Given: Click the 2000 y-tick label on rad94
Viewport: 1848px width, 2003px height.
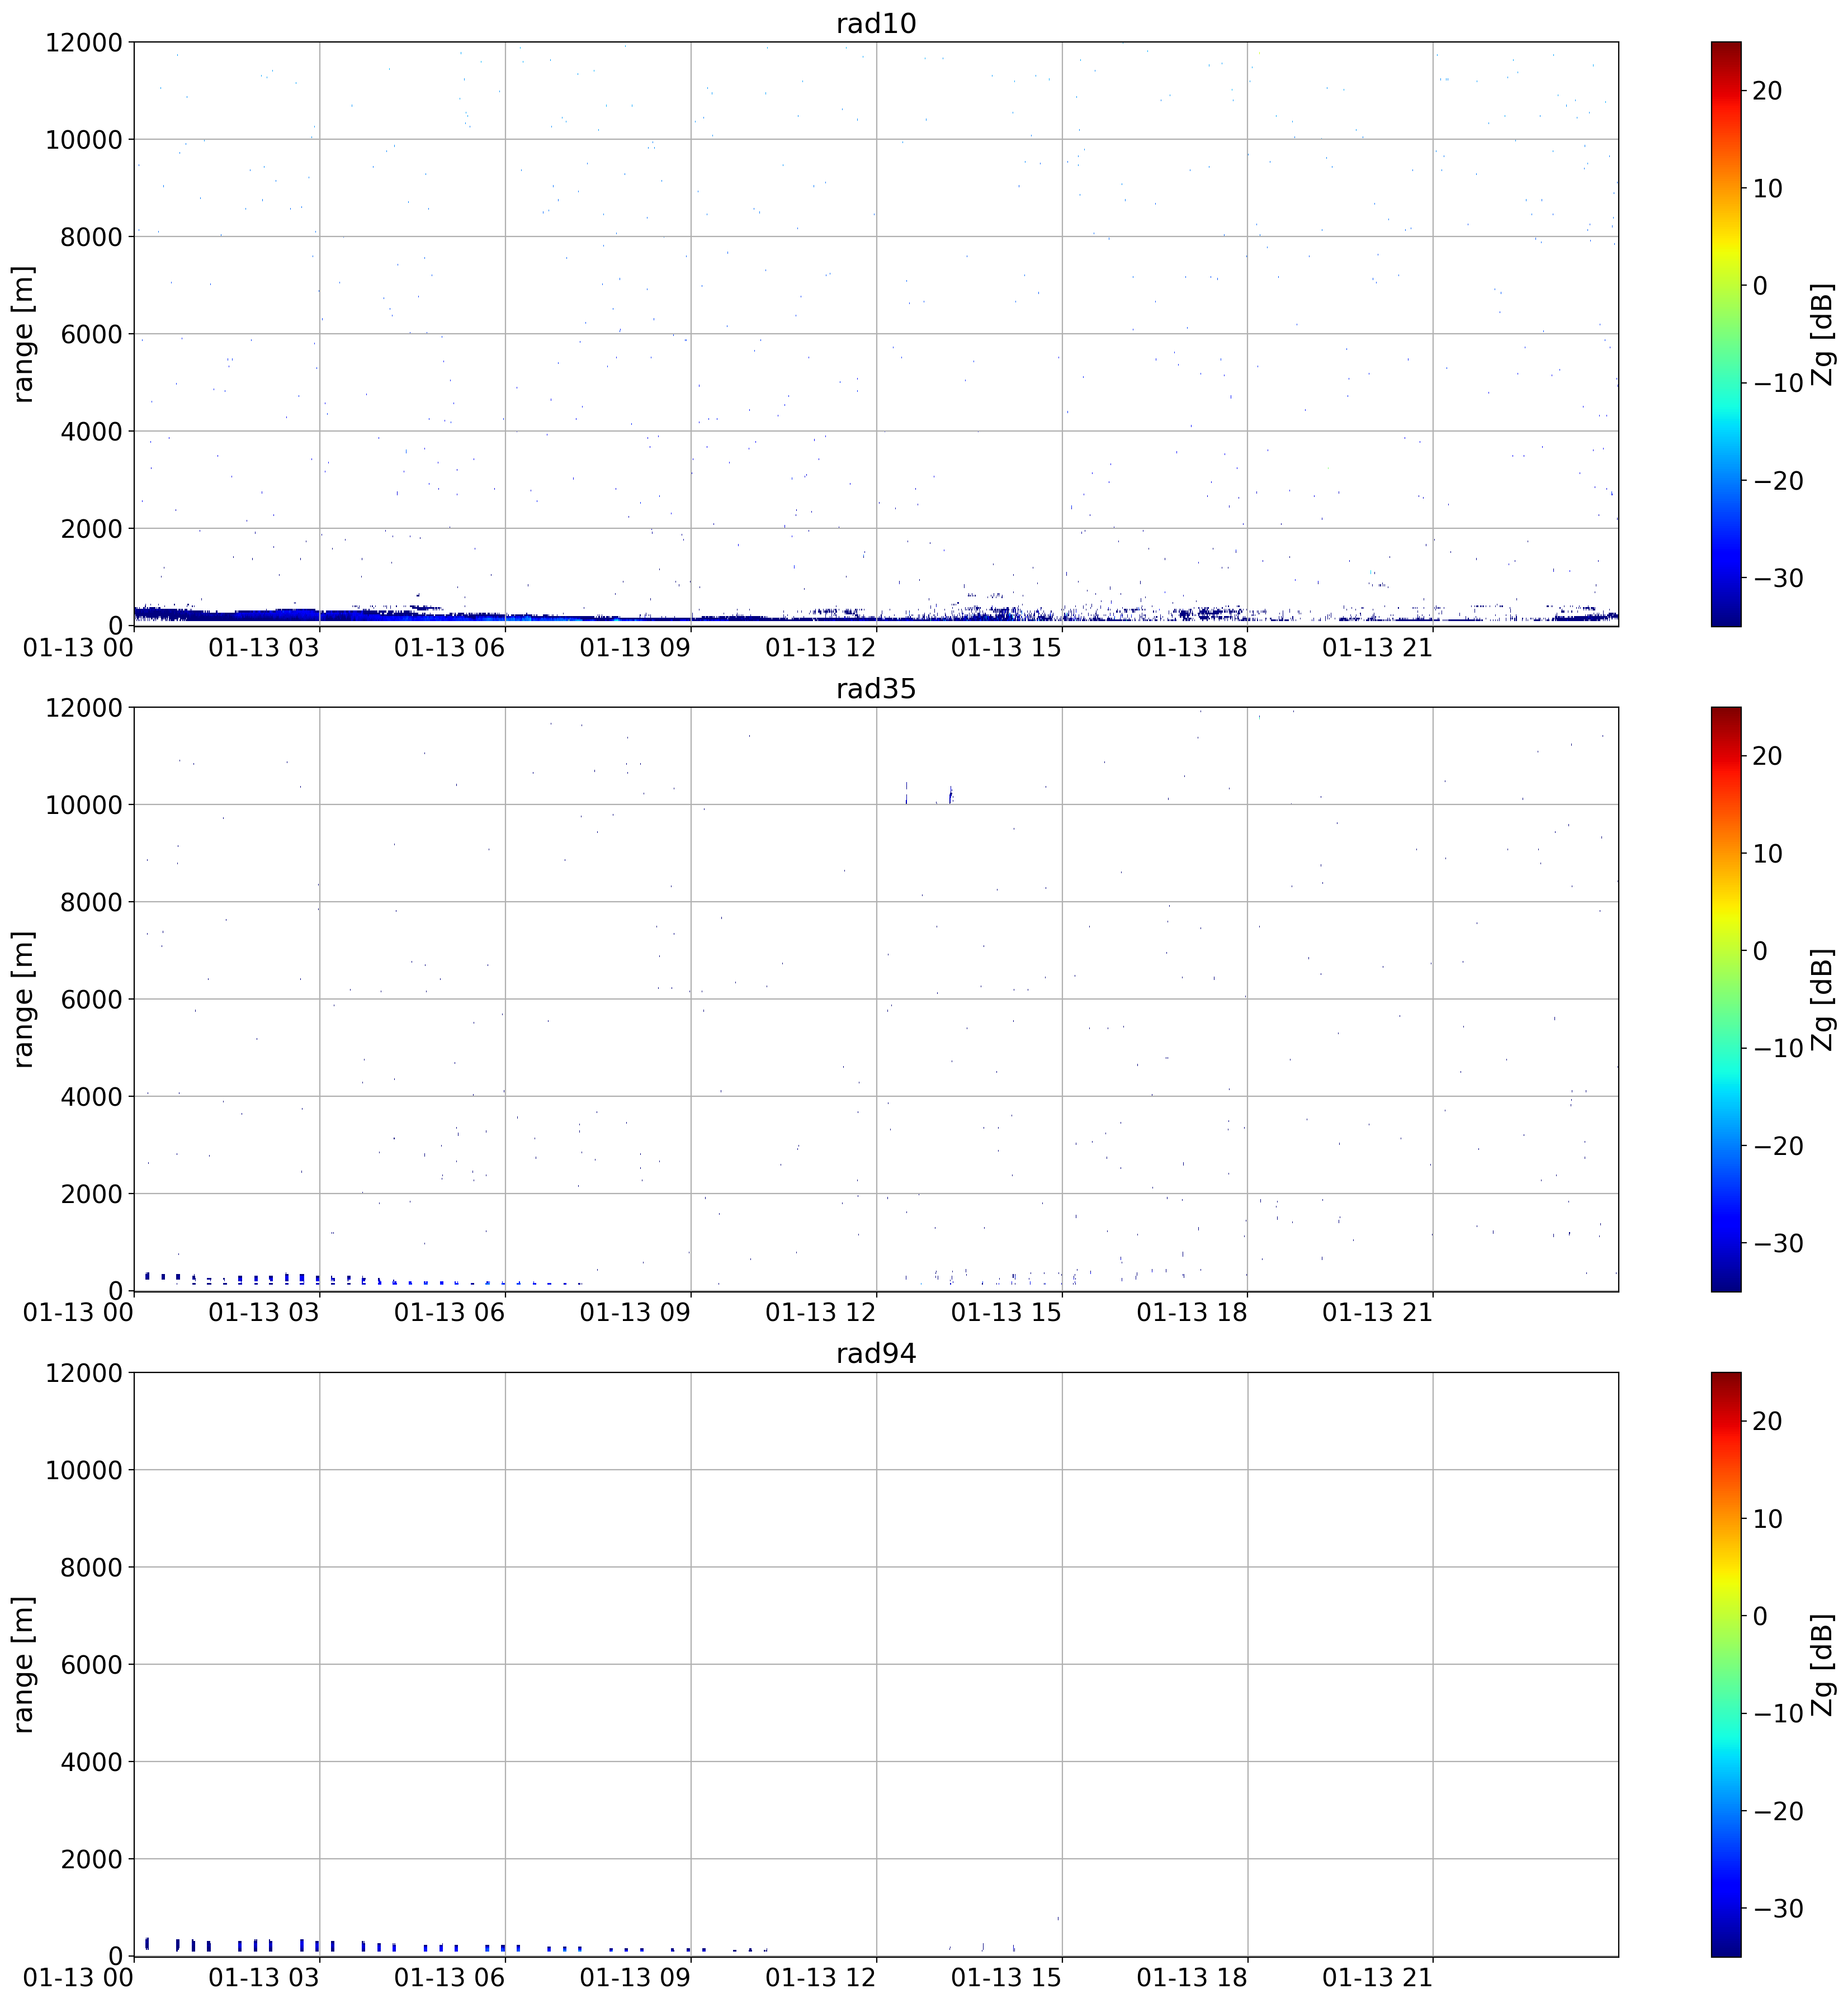Looking at the screenshot, I should (91, 1859).
